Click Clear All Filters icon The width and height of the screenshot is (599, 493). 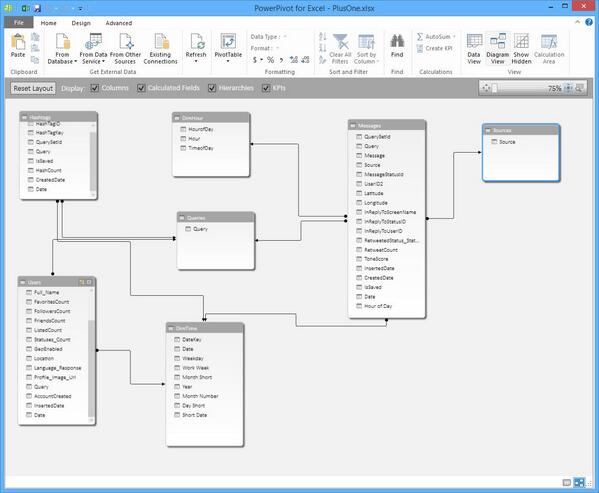(x=340, y=41)
